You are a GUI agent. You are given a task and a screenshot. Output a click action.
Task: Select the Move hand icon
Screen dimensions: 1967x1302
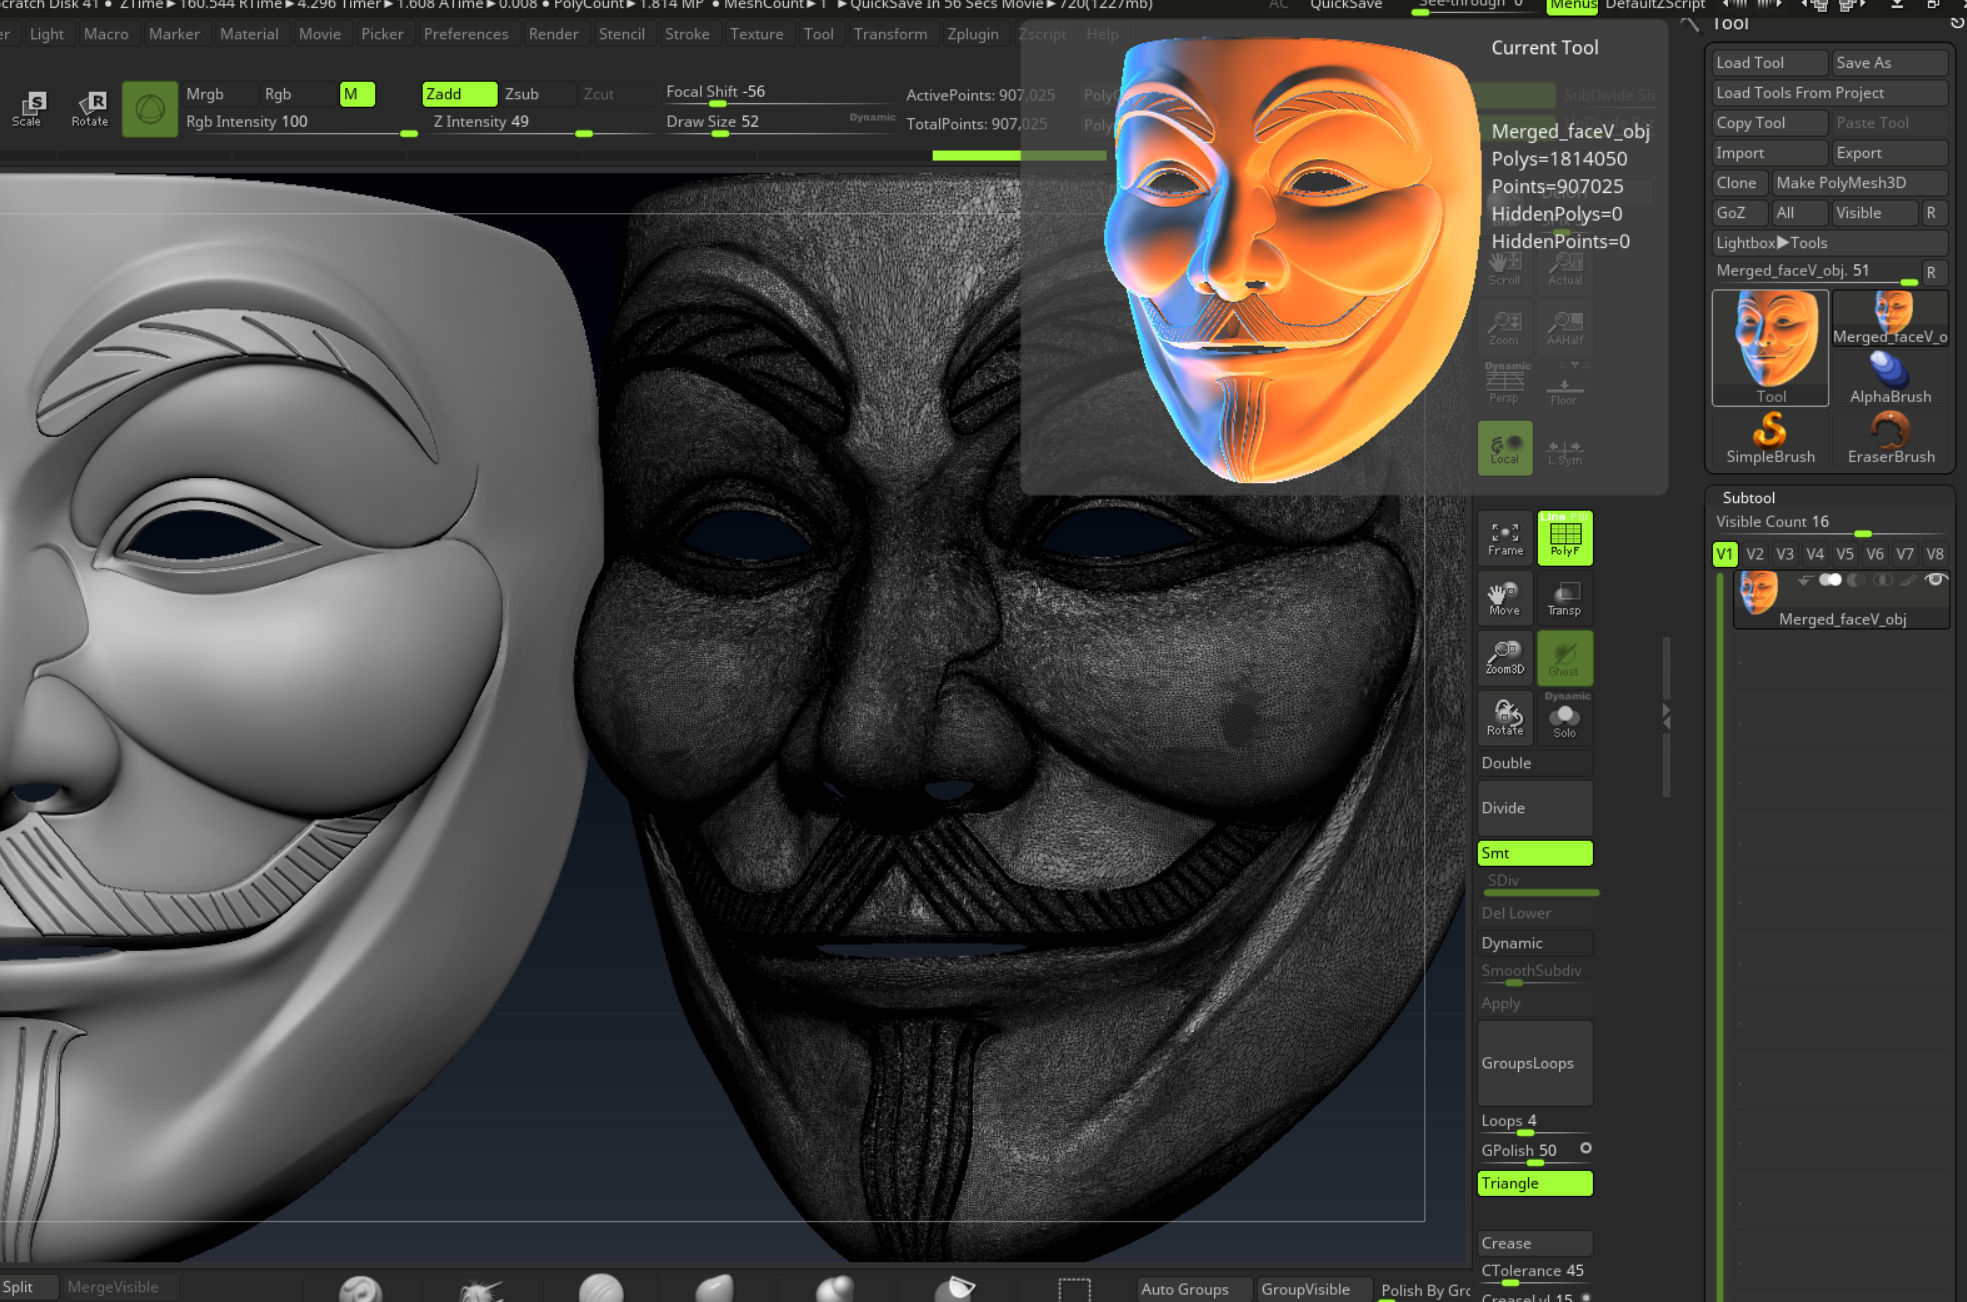coord(1505,598)
